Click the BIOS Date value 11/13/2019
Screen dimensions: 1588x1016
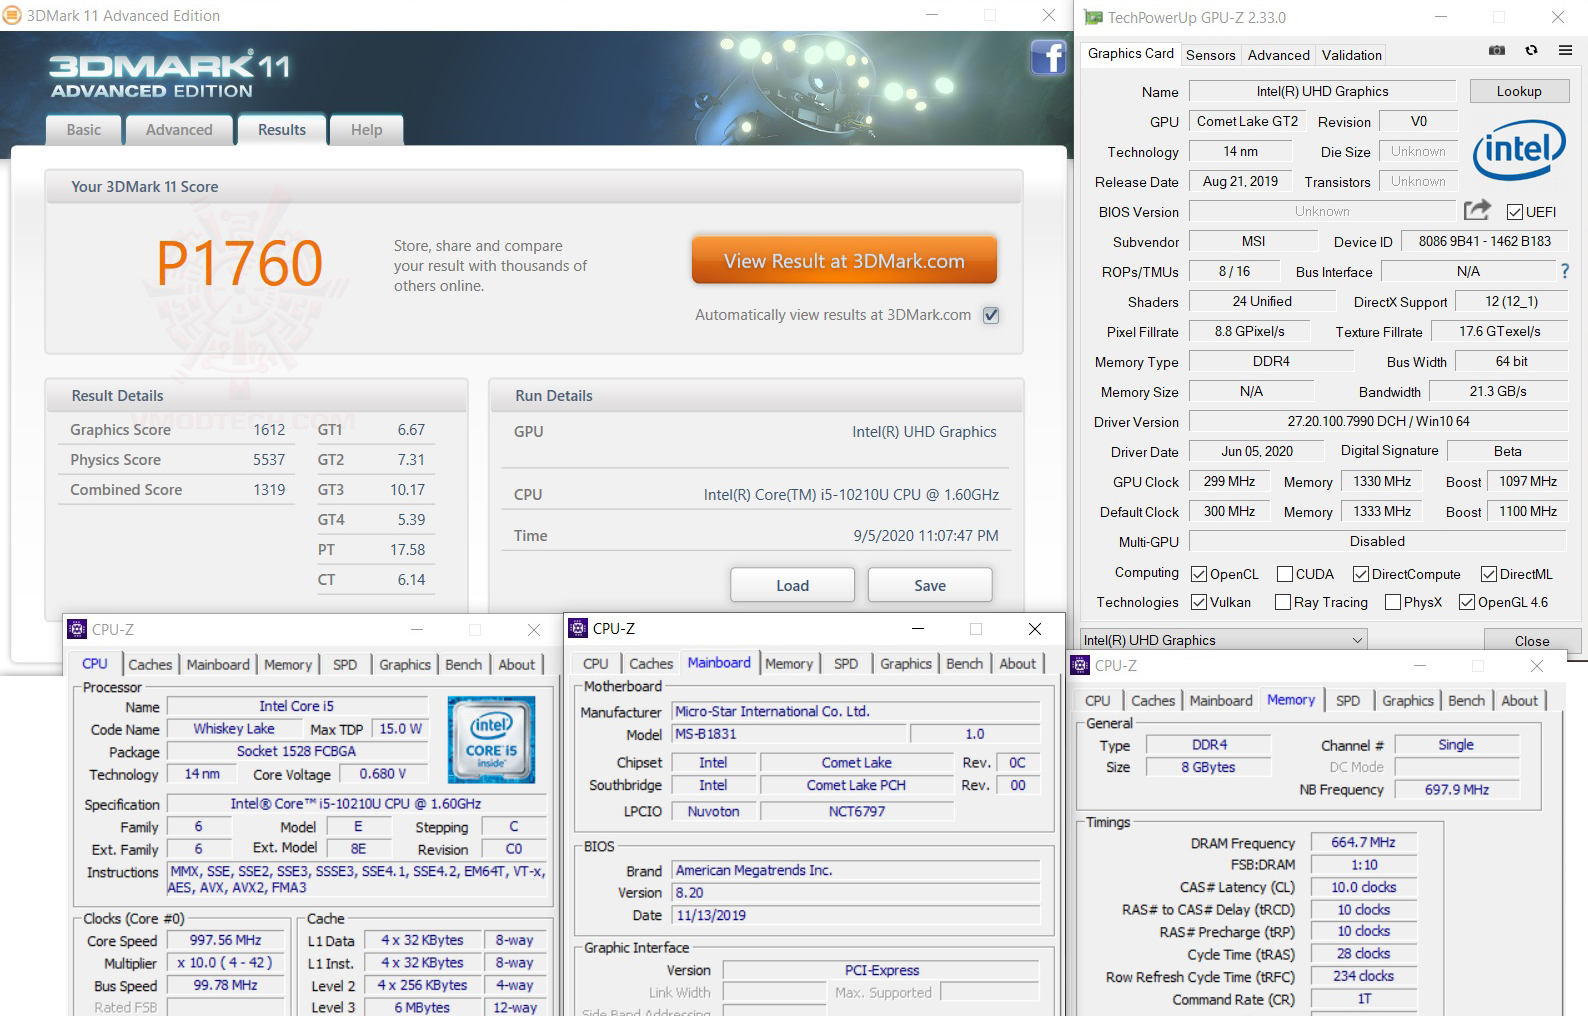pos(855,915)
